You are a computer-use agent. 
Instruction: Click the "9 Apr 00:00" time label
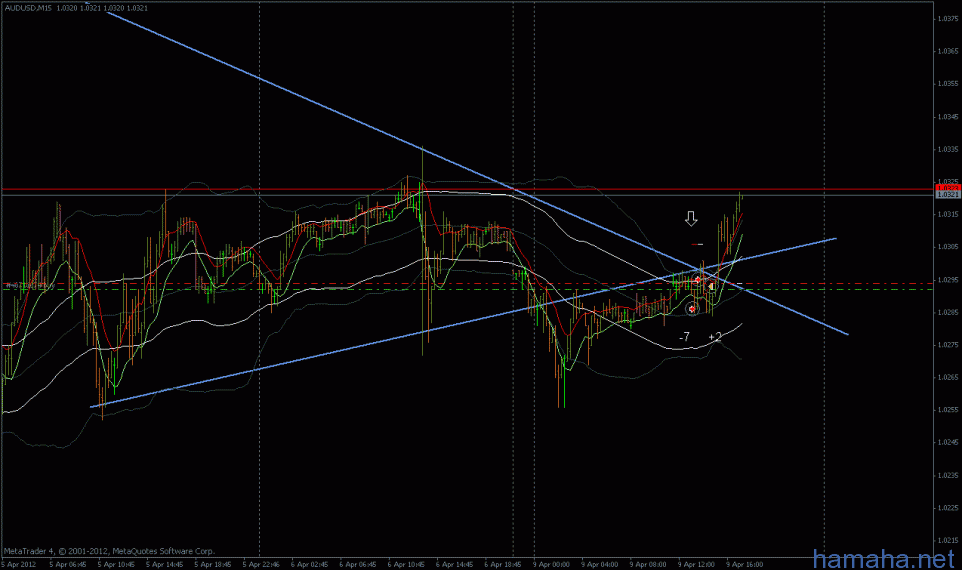tap(551, 564)
